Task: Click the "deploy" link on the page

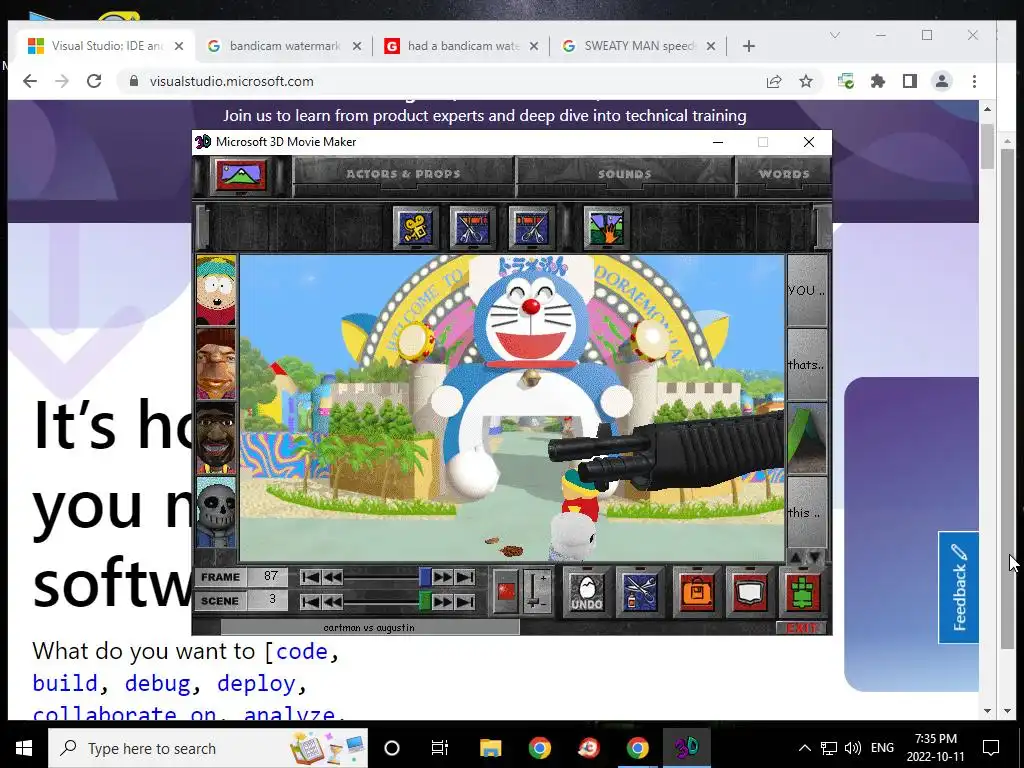Action: [256, 682]
